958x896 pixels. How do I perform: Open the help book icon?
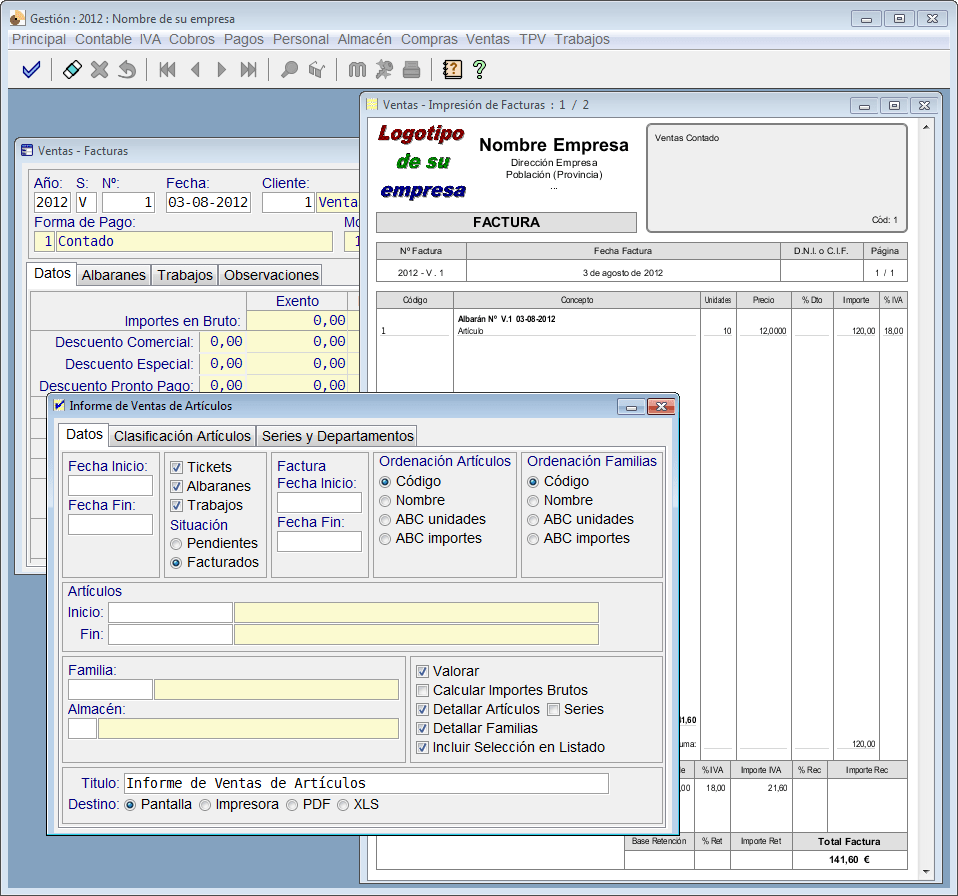coord(452,70)
